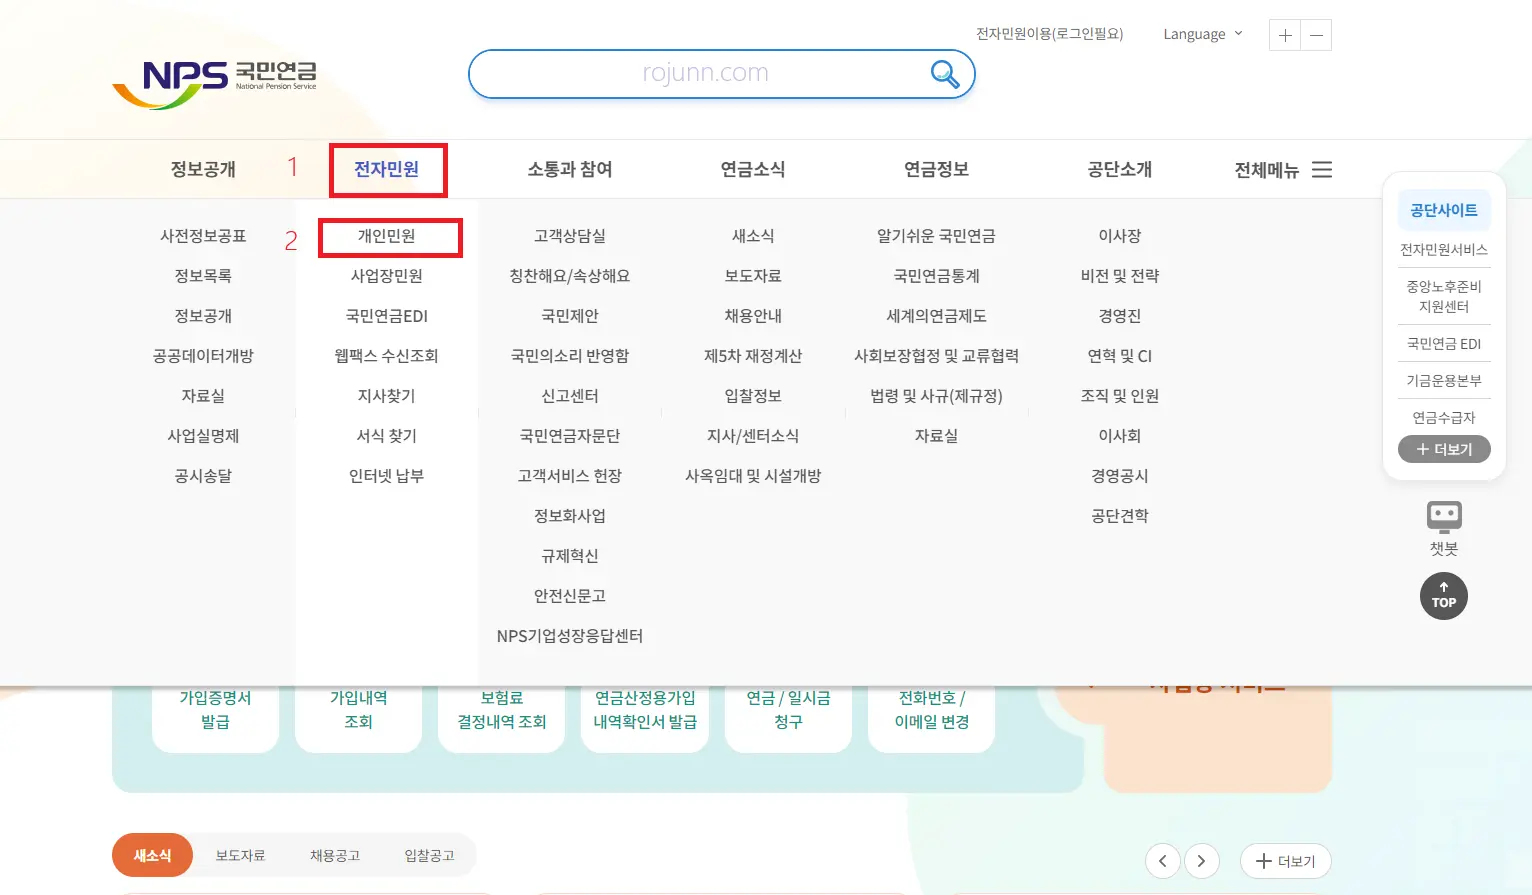Click the font size increase button
Image resolution: width=1532 pixels, height=895 pixels.
tap(1284, 34)
